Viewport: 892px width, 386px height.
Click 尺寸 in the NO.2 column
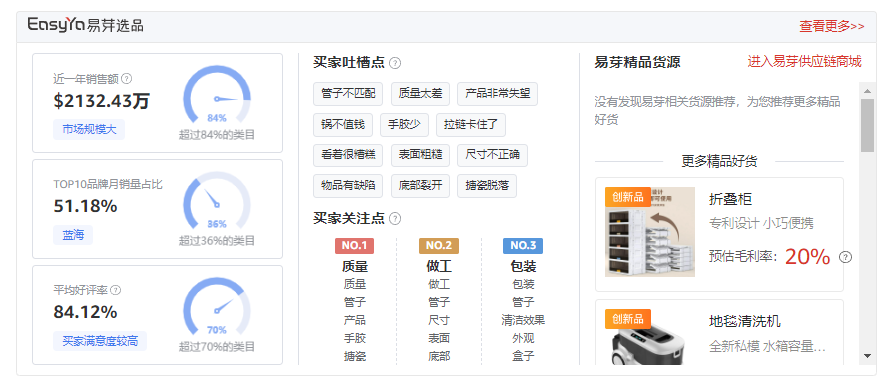coord(439,320)
